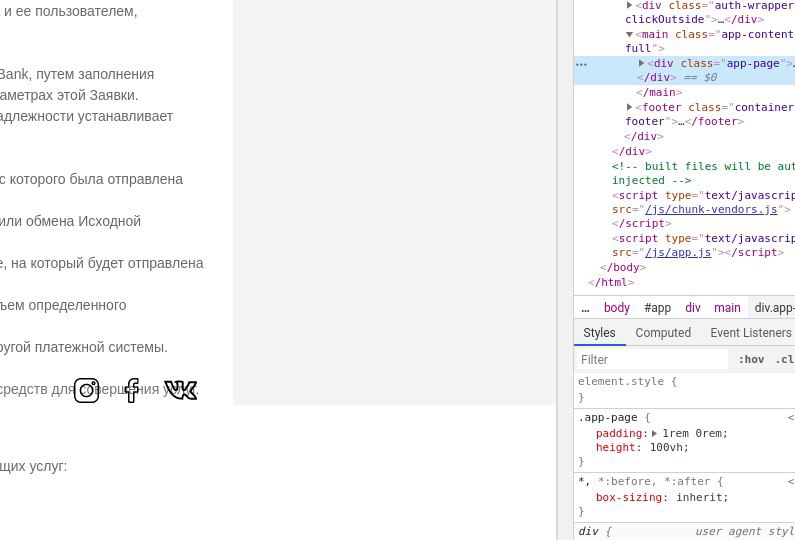Image resolution: width=795 pixels, height=540 pixels.
Task: Expand the div class="app-page" node
Action: [641, 63]
